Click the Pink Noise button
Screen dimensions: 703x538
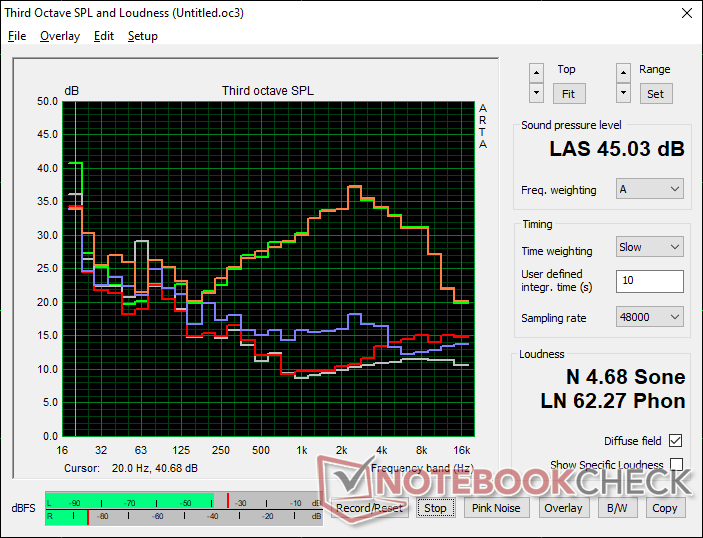[x=496, y=508]
